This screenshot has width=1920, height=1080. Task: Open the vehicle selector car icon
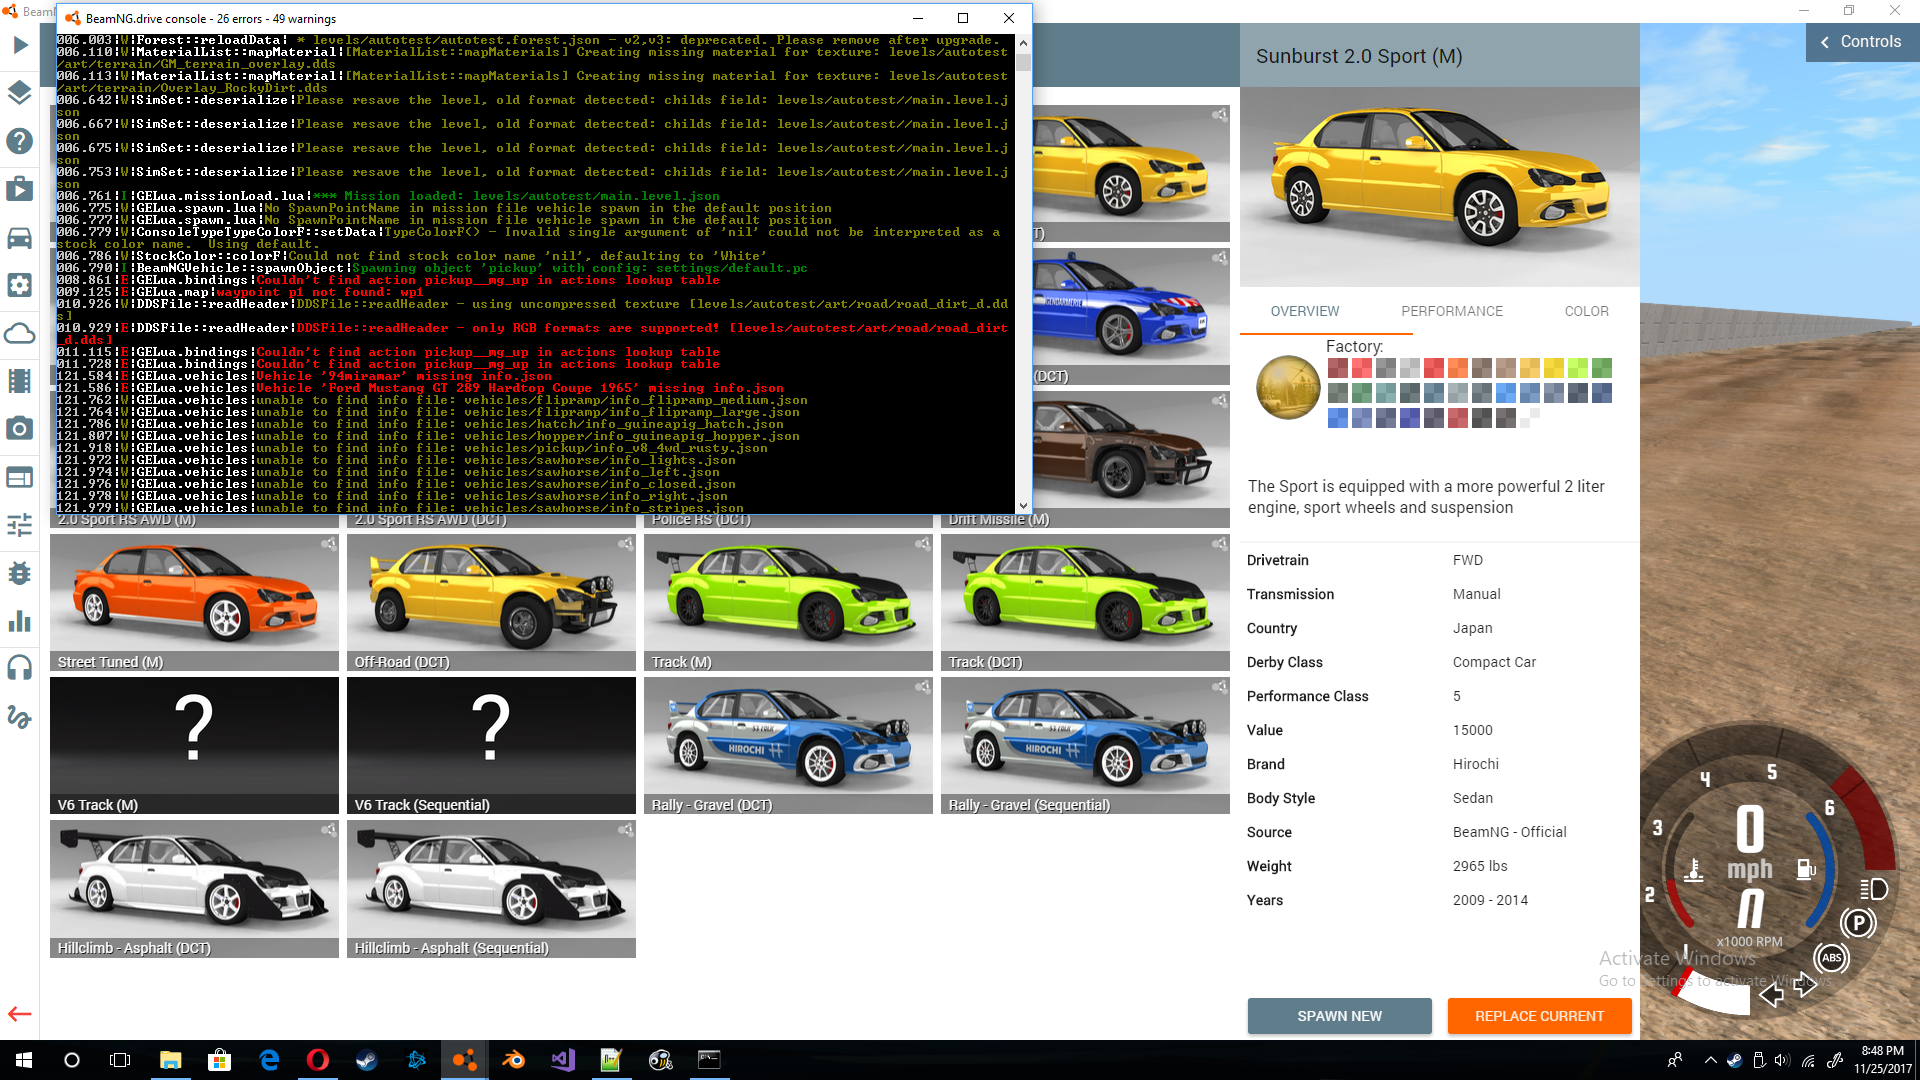pyautogui.click(x=20, y=237)
